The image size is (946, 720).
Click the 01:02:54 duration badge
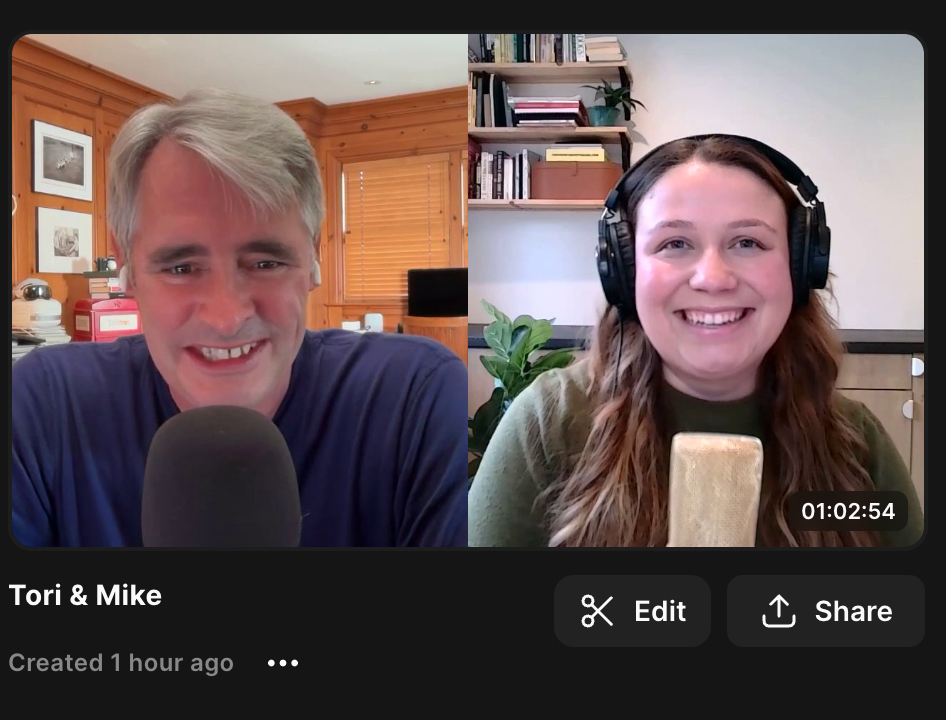coord(848,511)
